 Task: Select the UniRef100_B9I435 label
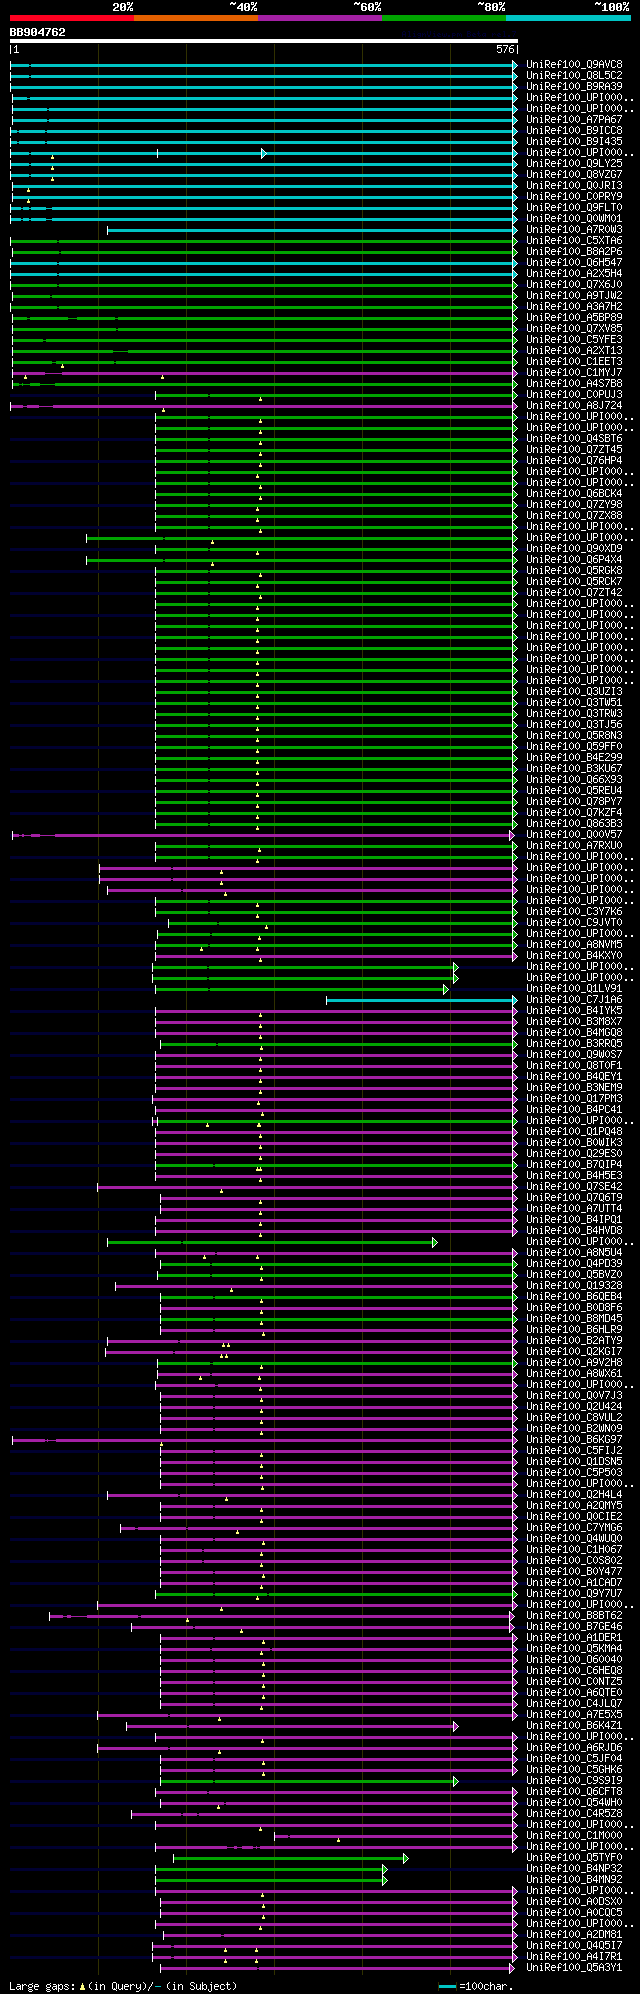(574, 141)
